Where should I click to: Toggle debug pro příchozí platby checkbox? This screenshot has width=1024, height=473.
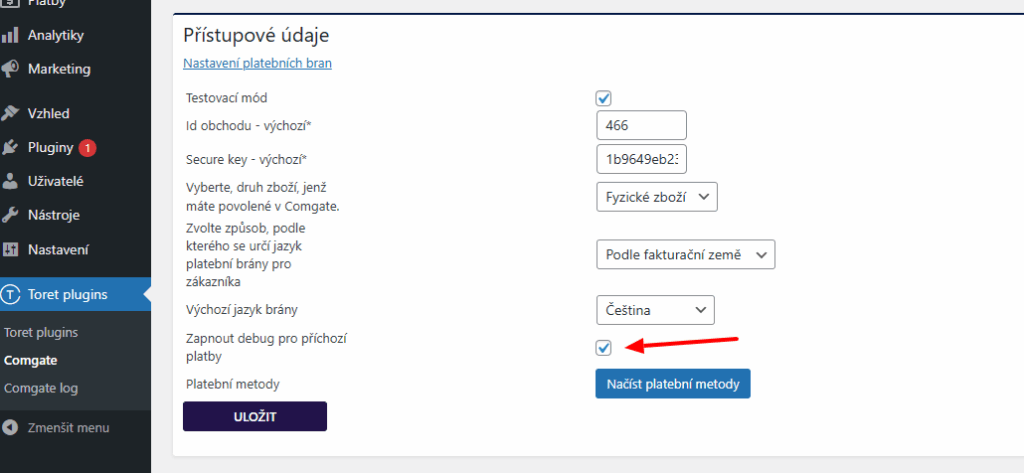point(603,348)
